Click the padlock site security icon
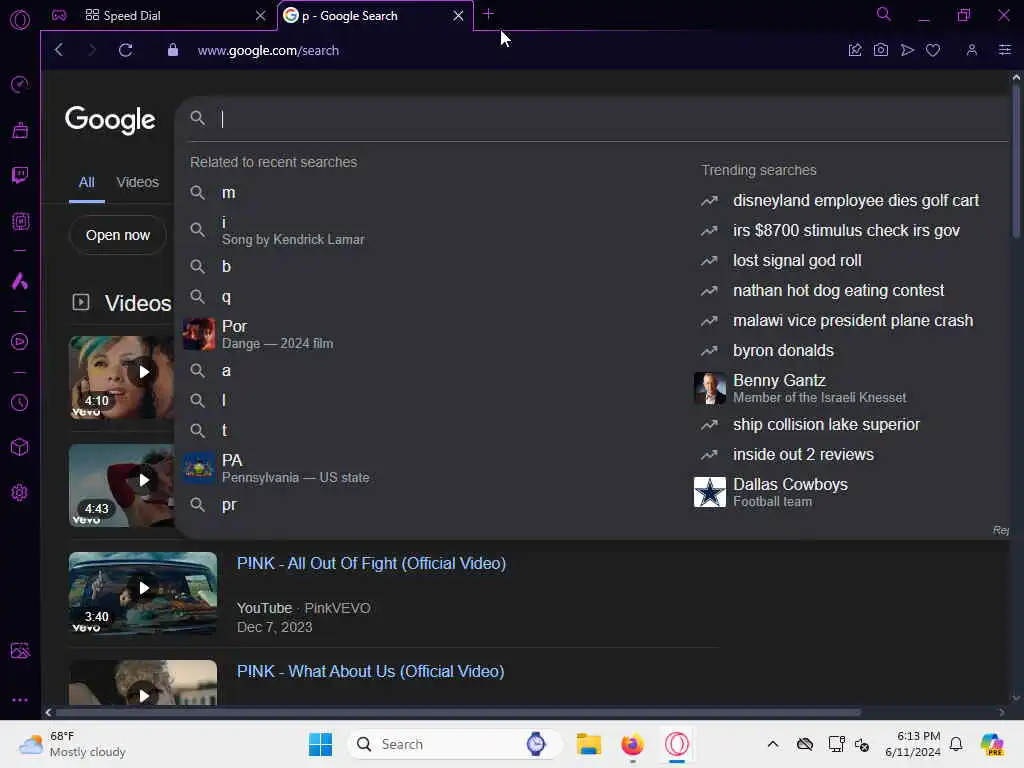 pos(172,50)
